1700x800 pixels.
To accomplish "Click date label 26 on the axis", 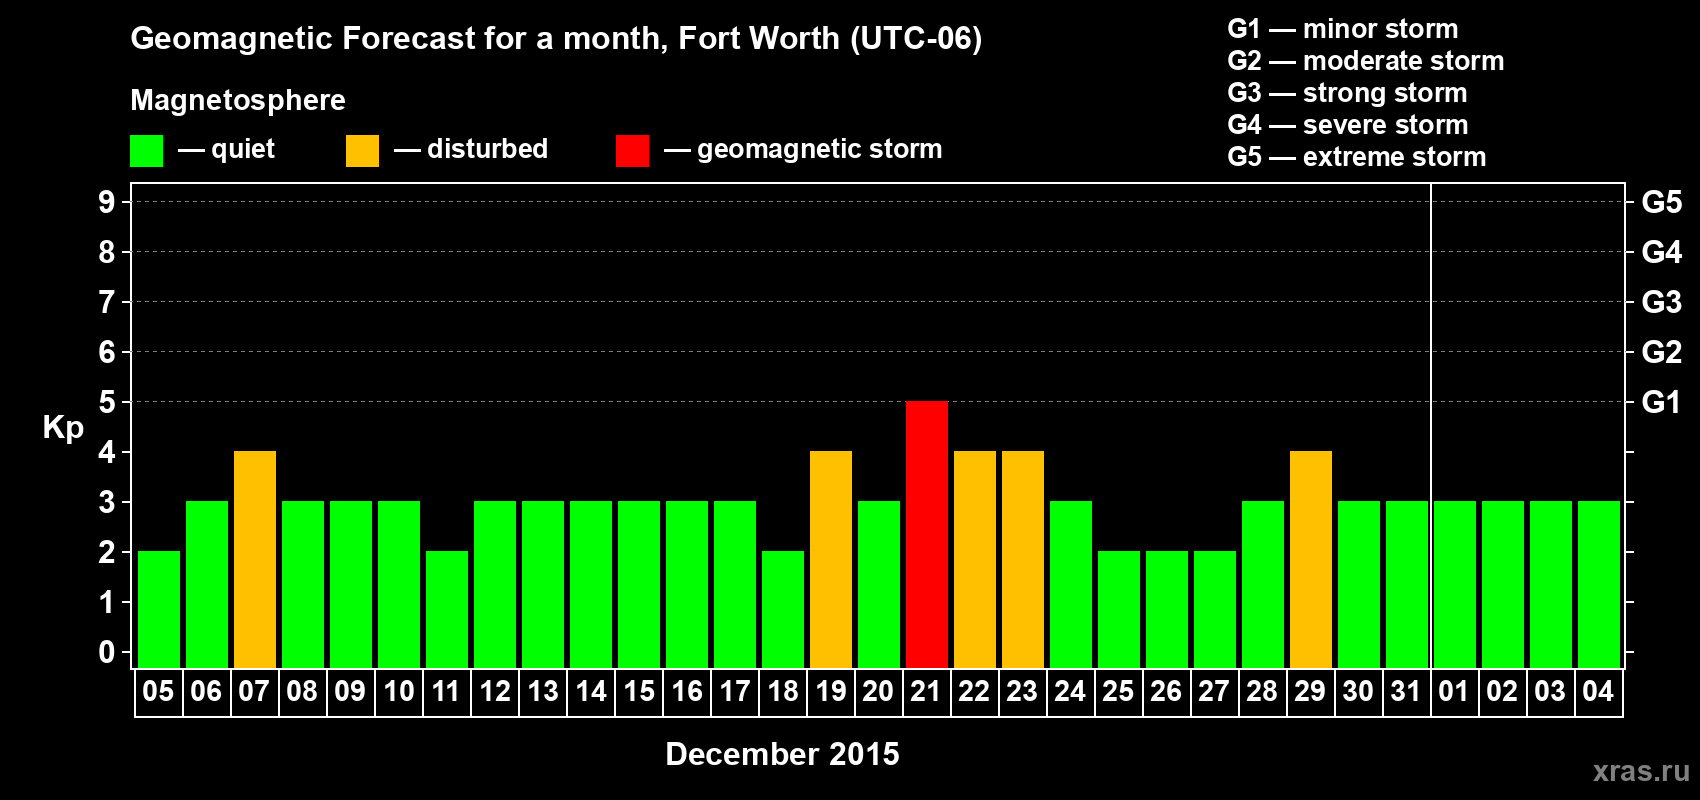I will tap(1166, 691).
